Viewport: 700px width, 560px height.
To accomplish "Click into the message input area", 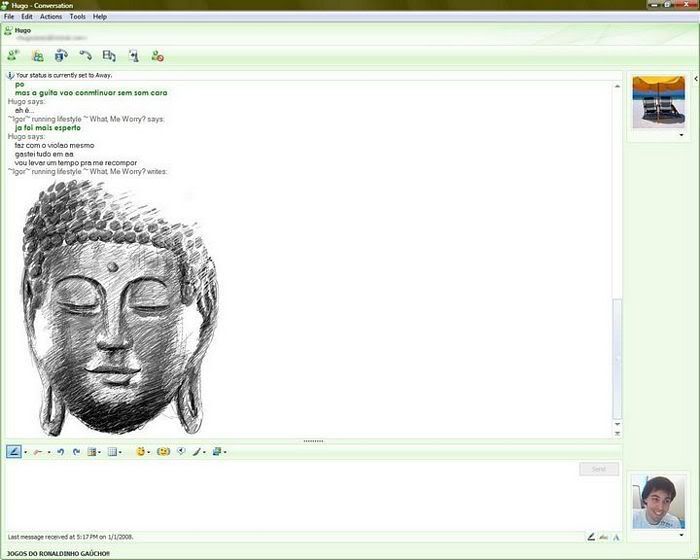I will click(x=290, y=496).
